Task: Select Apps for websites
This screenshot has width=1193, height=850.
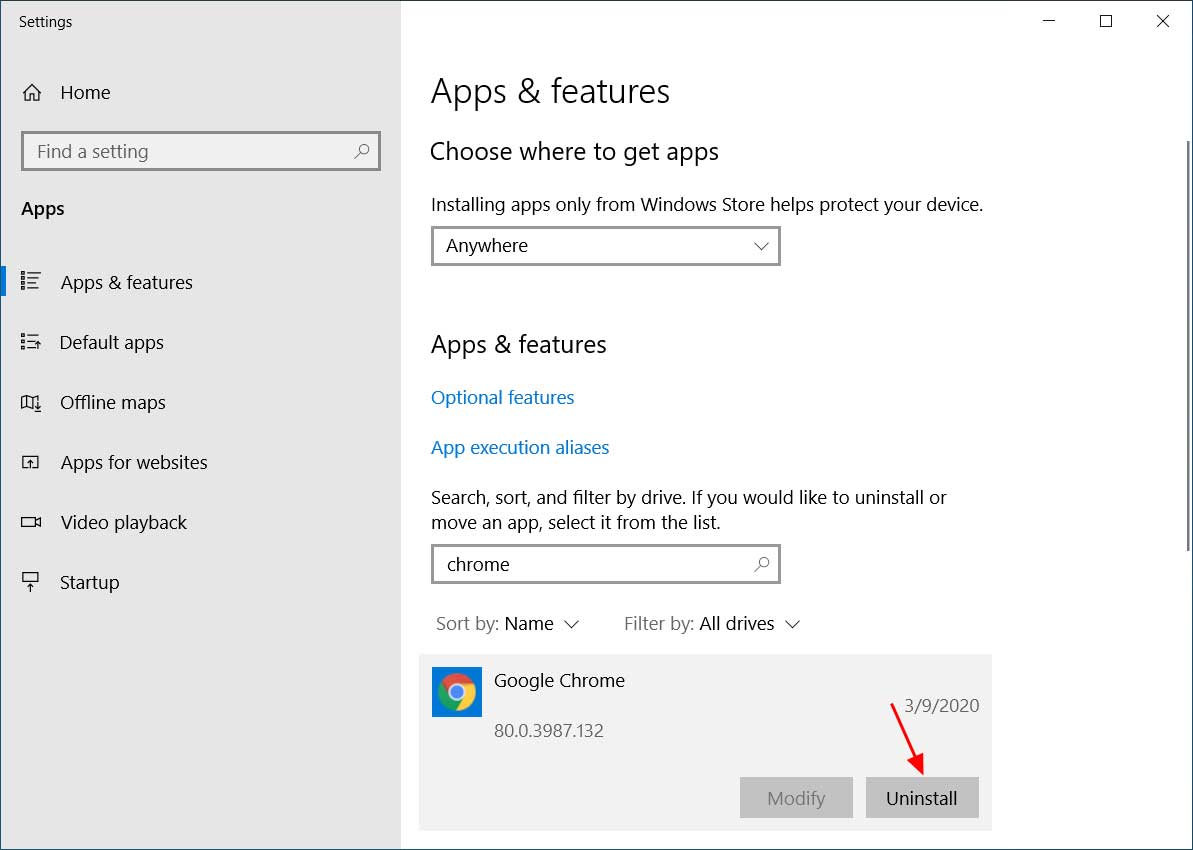Action: (134, 463)
